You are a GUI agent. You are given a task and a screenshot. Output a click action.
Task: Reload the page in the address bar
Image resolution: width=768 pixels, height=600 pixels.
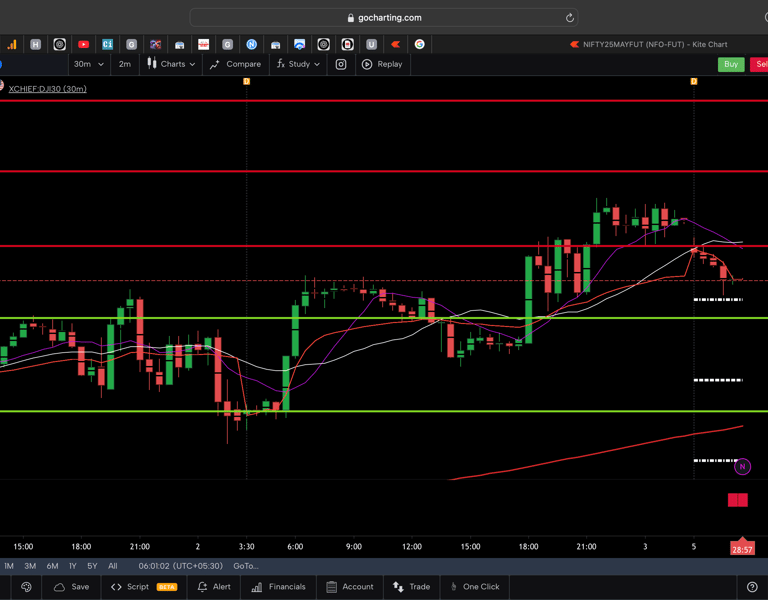[x=569, y=18]
